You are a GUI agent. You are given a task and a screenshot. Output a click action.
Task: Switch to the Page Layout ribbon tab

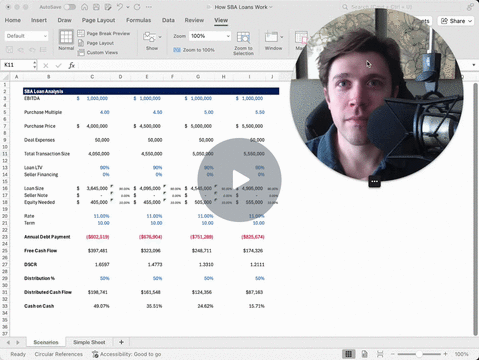[x=98, y=20]
